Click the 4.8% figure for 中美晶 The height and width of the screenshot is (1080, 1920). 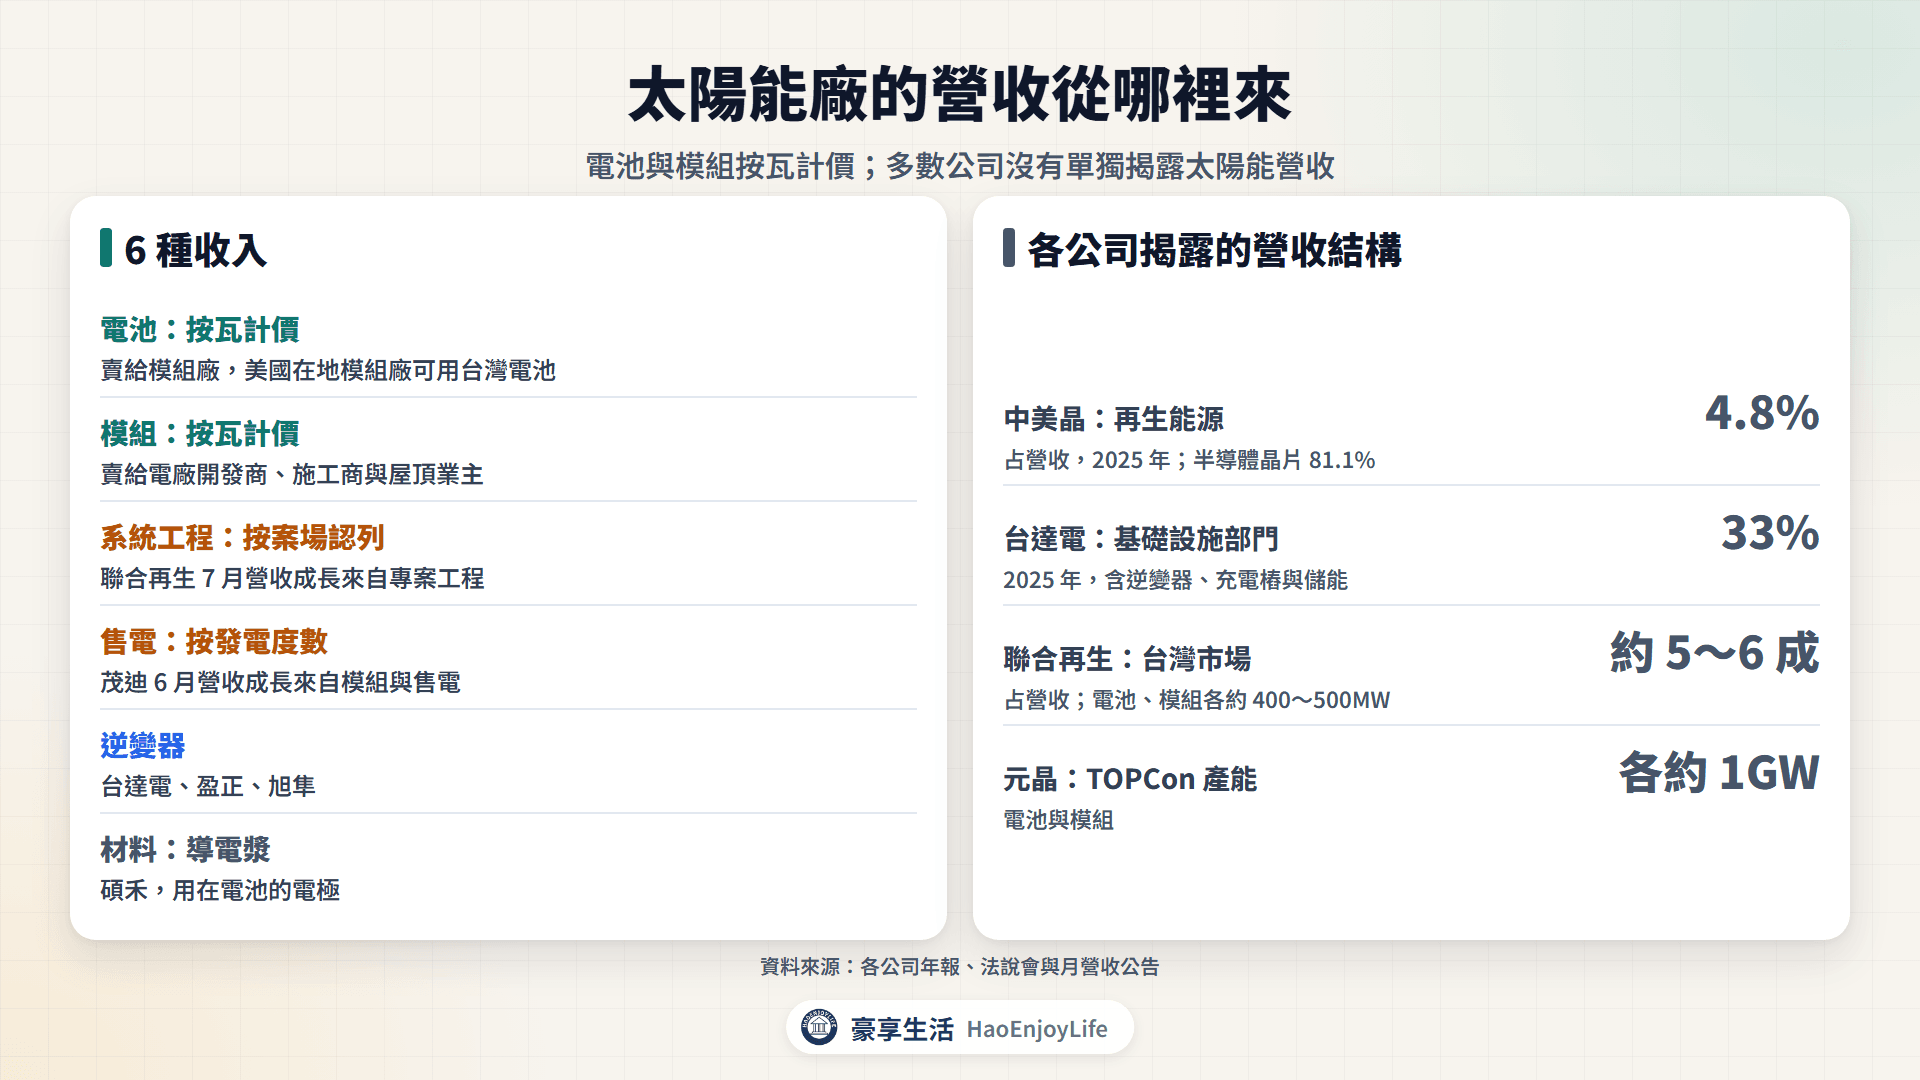(x=1762, y=413)
